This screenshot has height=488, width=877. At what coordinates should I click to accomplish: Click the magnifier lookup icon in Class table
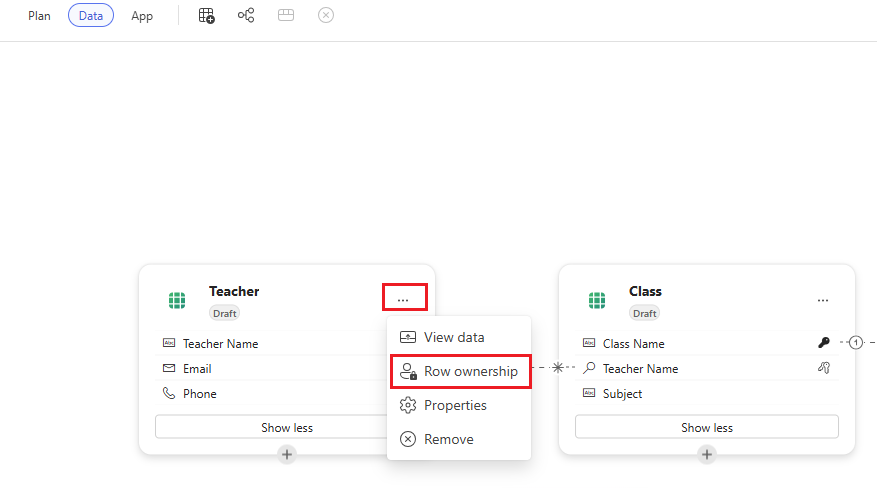click(x=589, y=368)
